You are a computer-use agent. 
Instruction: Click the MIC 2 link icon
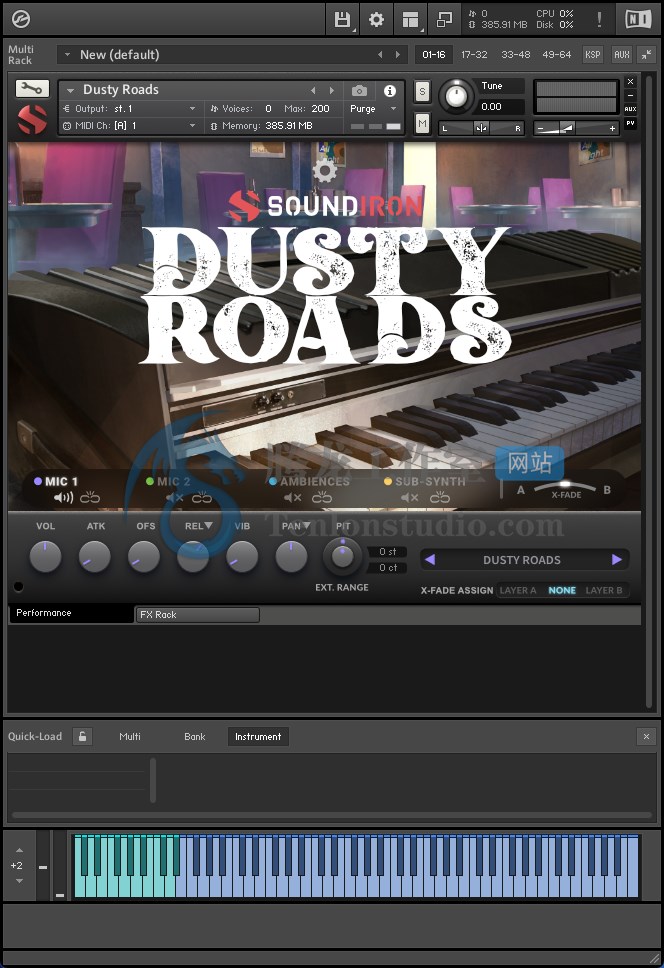[x=202, y=497]
